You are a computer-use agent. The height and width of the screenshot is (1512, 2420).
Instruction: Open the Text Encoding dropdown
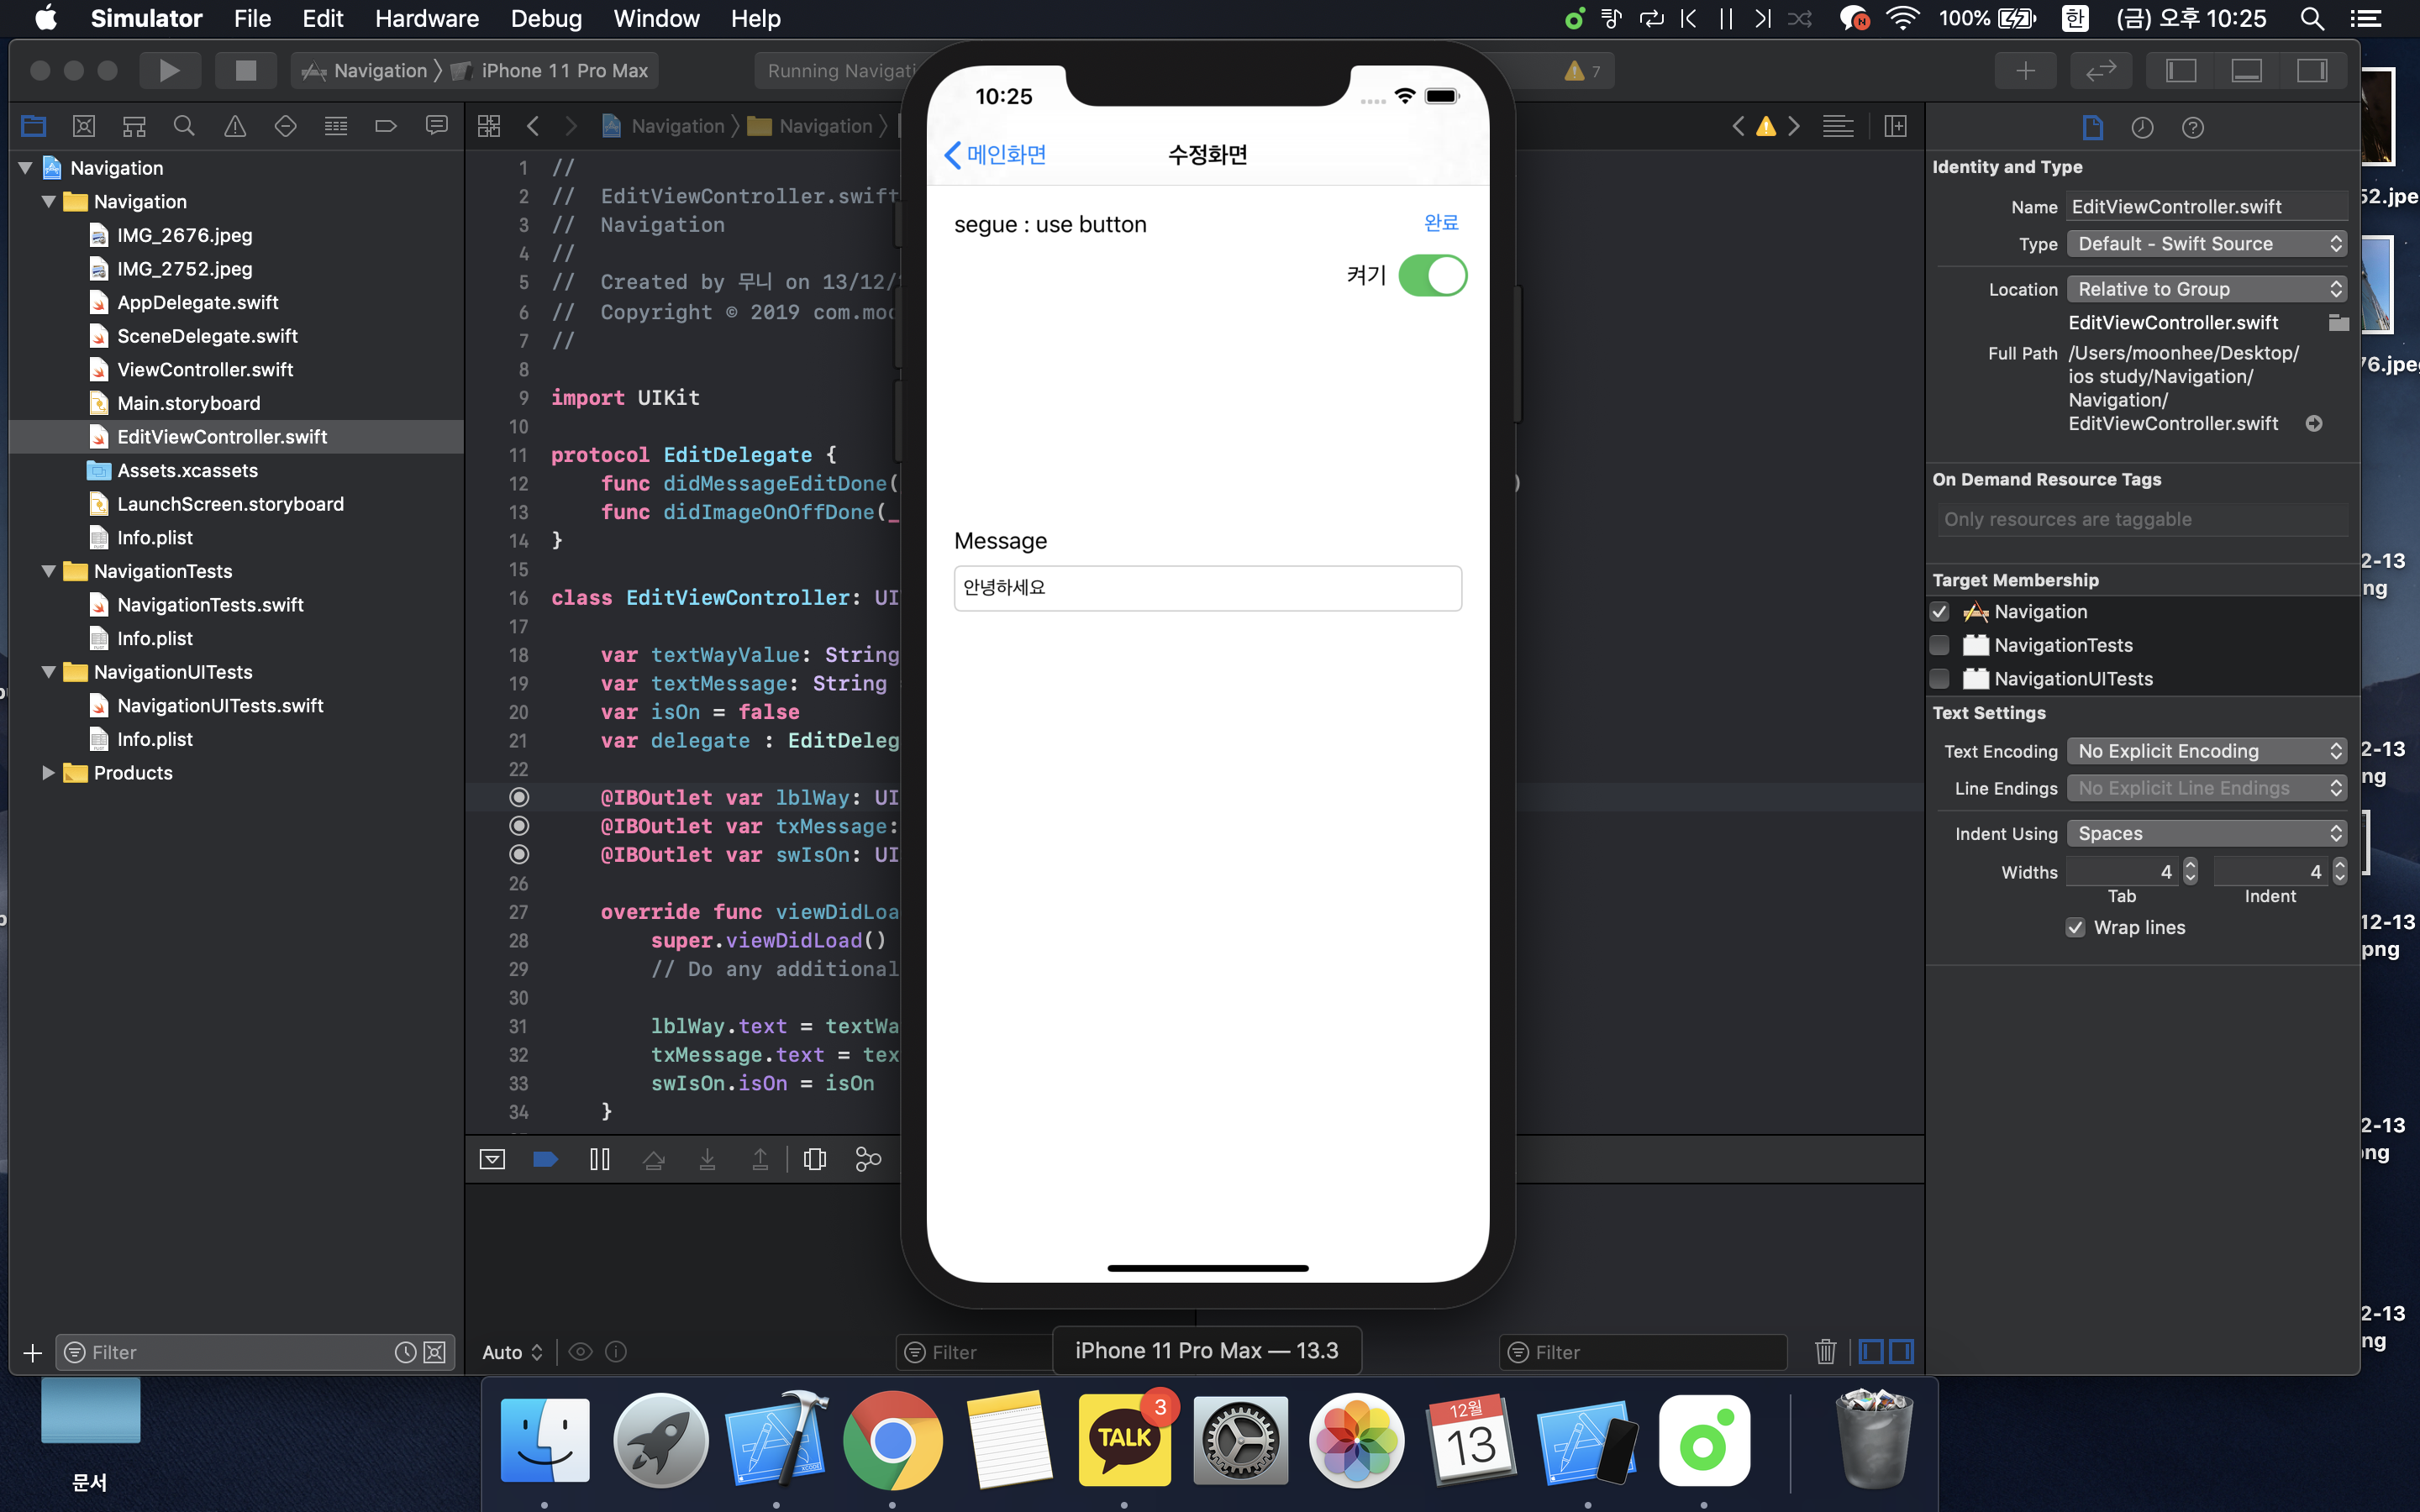pyautogui.click(x=2206, y=751)
